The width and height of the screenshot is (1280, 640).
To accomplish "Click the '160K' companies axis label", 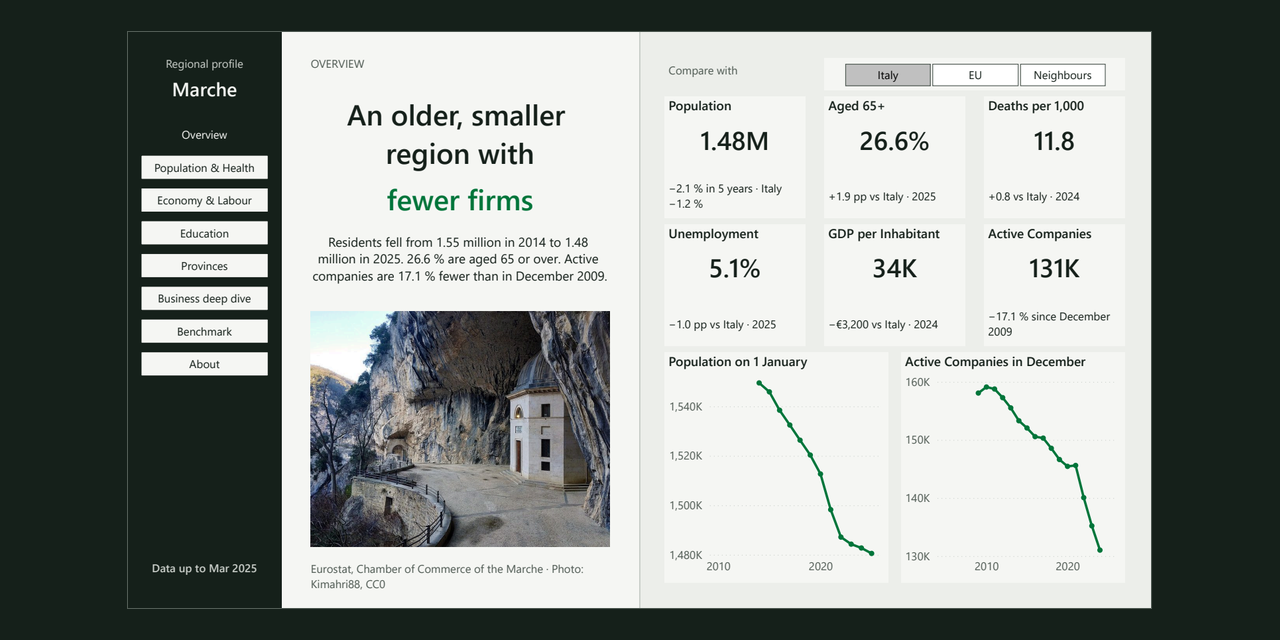I will pyautogui.click(x=918, y=382).
